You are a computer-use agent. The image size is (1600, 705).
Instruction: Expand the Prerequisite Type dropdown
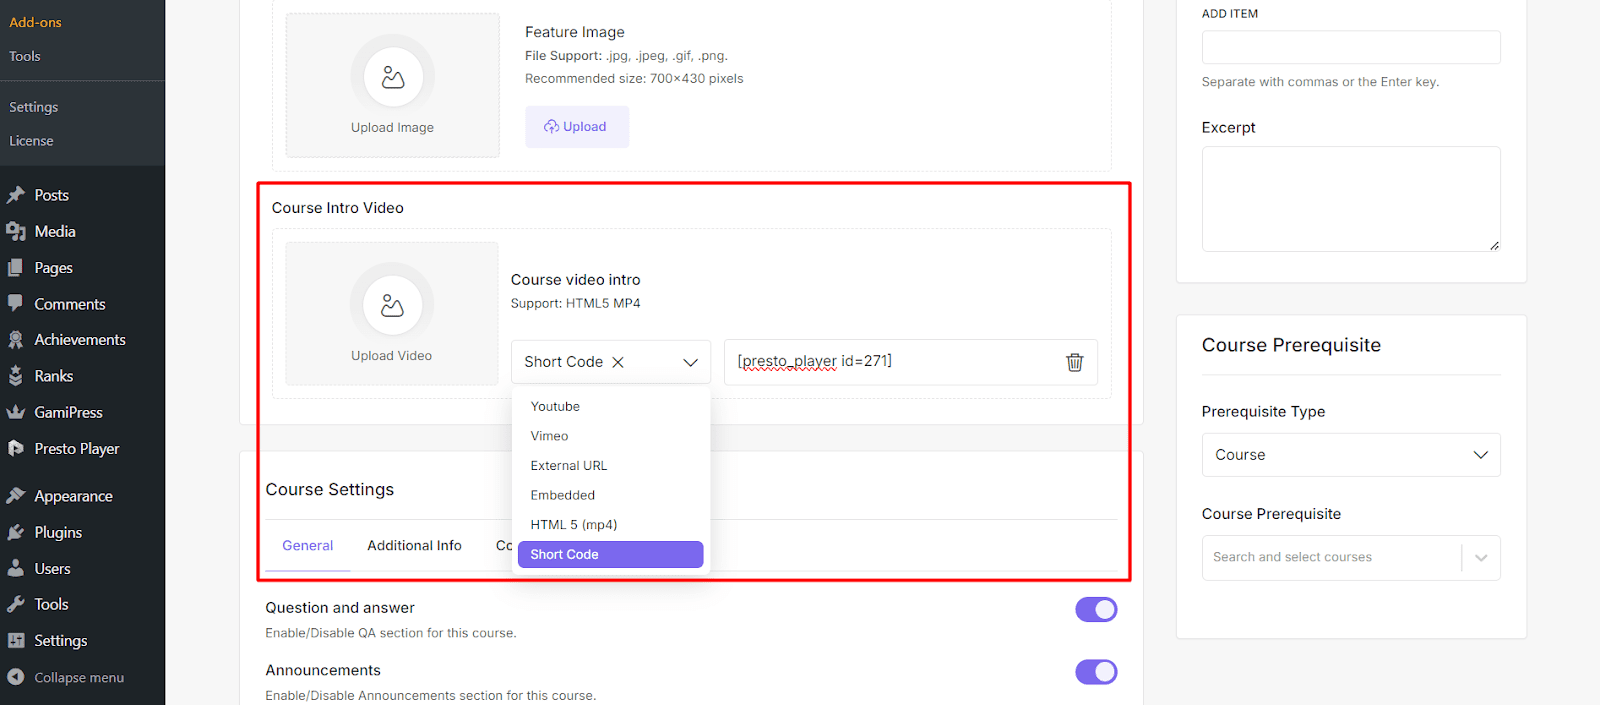point(1350,455)
